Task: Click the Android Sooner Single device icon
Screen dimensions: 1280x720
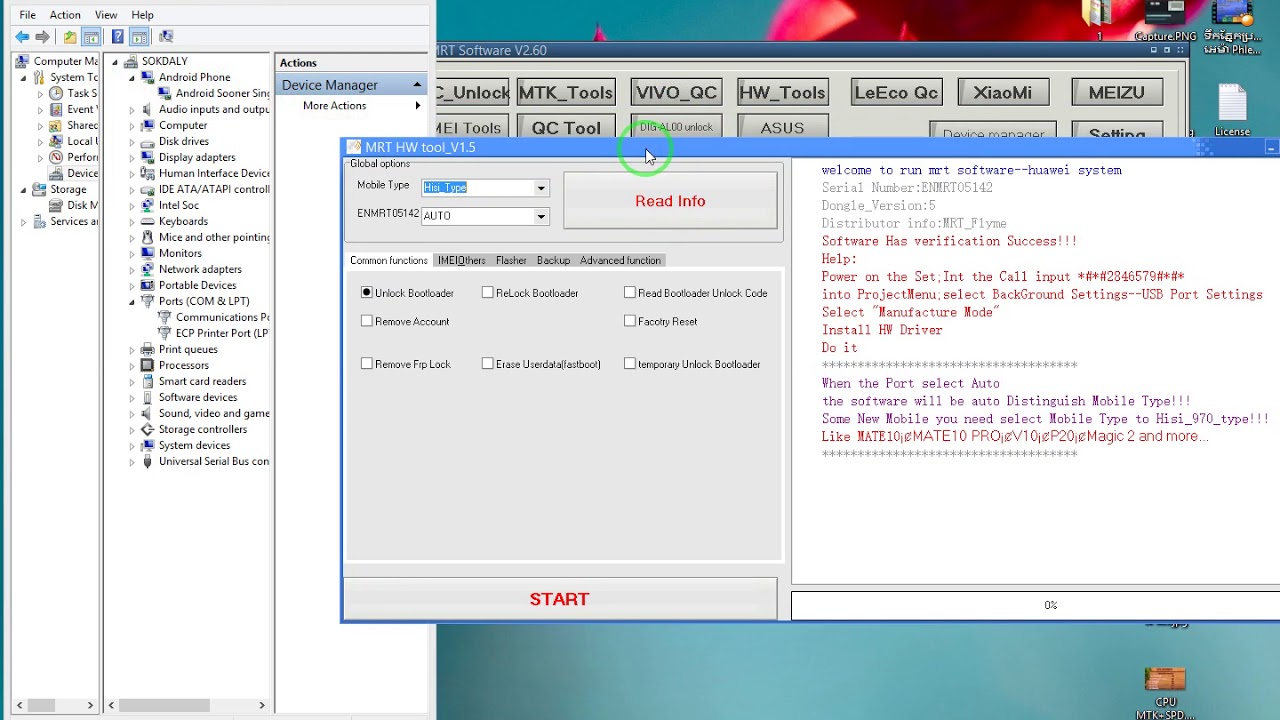Action: coord(164,93)
